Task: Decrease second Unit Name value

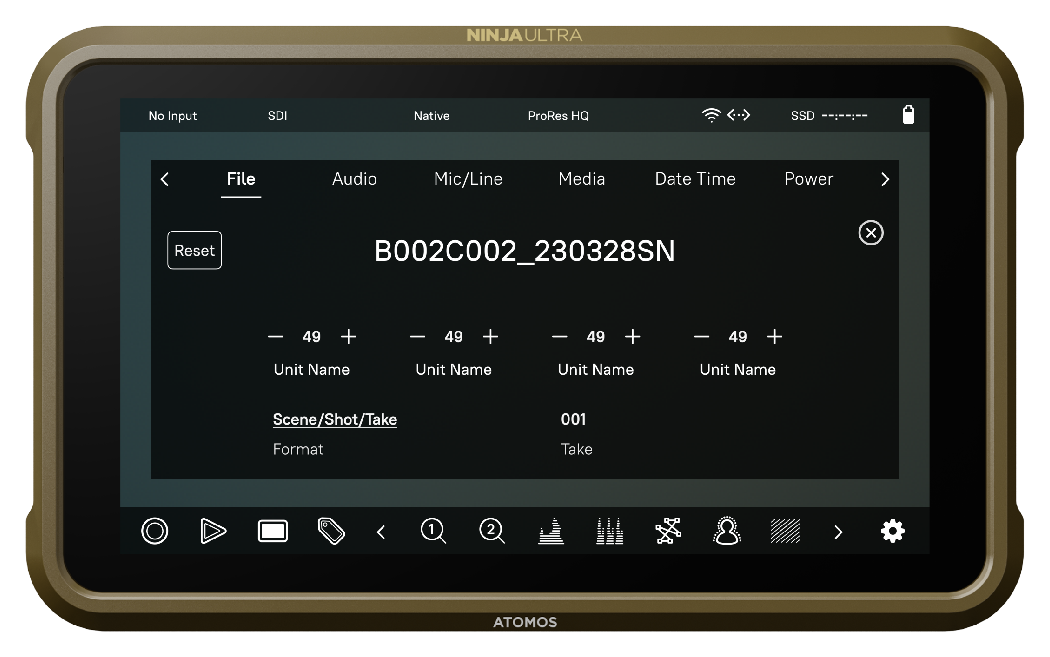Action: tap(417, 337)
